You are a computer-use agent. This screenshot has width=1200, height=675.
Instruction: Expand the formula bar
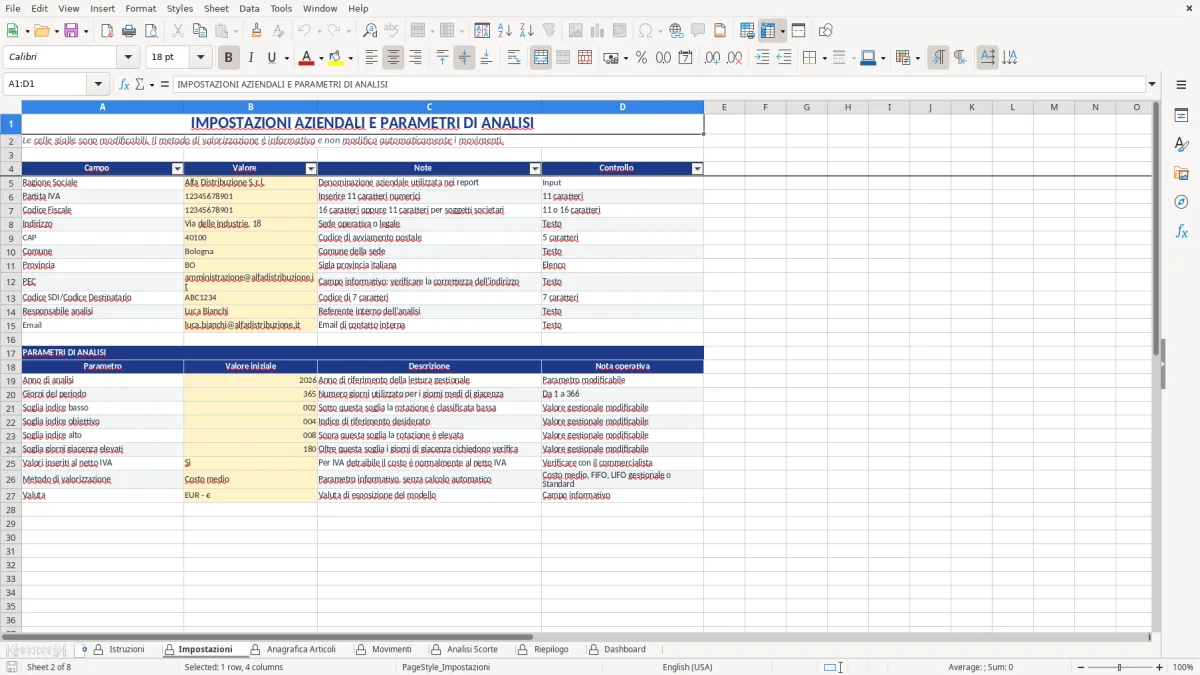click(x=1152, y=84)
